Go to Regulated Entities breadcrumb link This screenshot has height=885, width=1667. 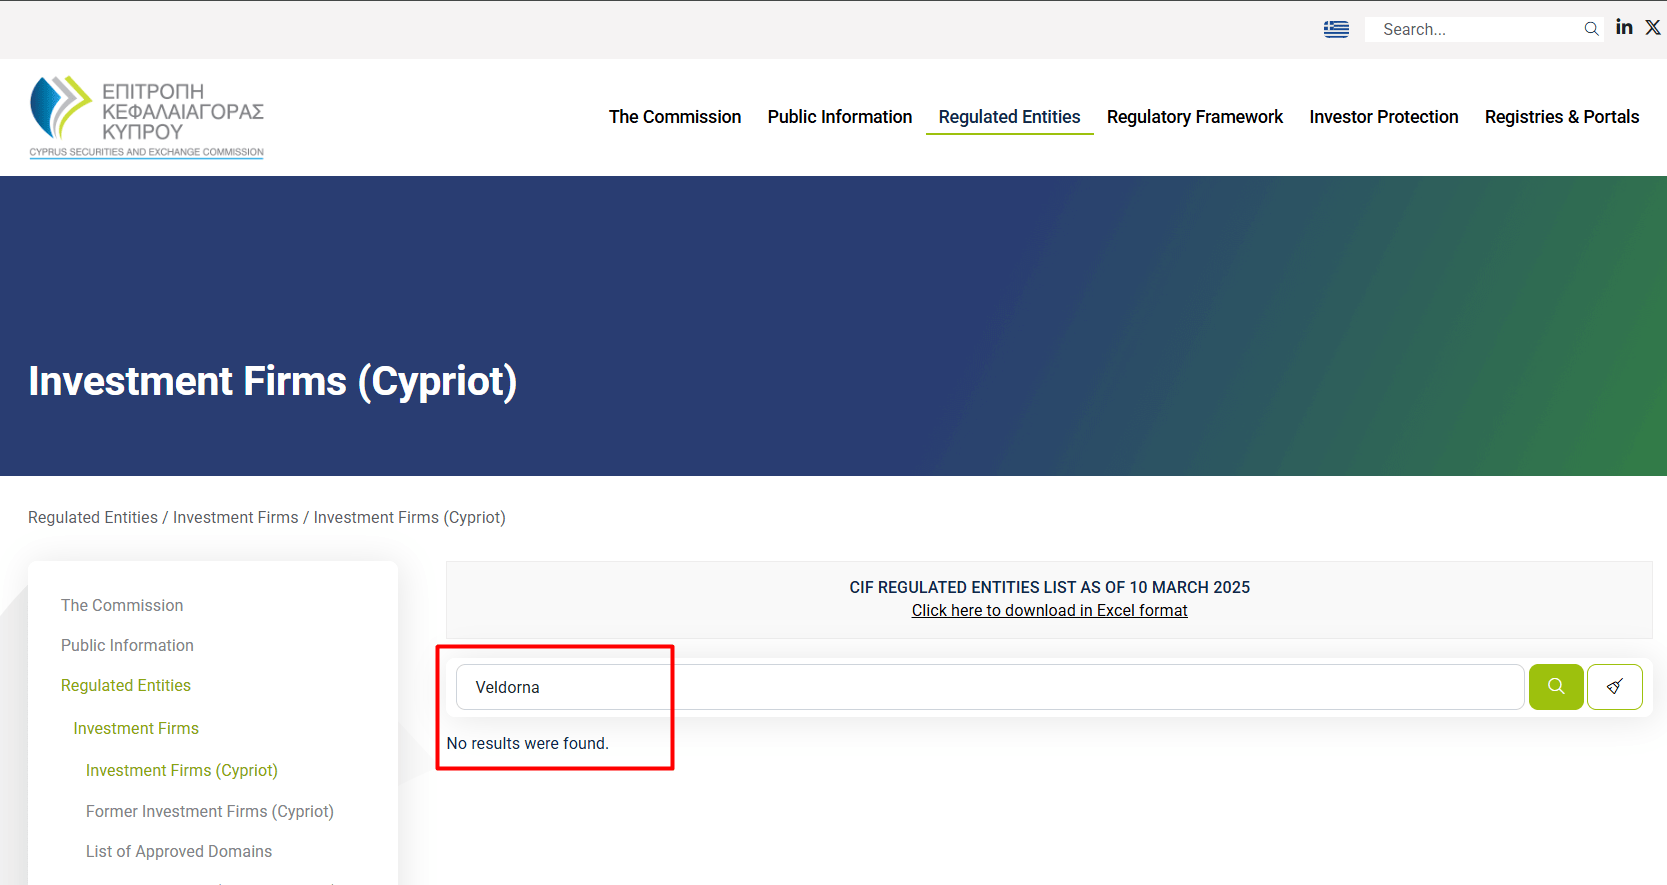[93, 517]
